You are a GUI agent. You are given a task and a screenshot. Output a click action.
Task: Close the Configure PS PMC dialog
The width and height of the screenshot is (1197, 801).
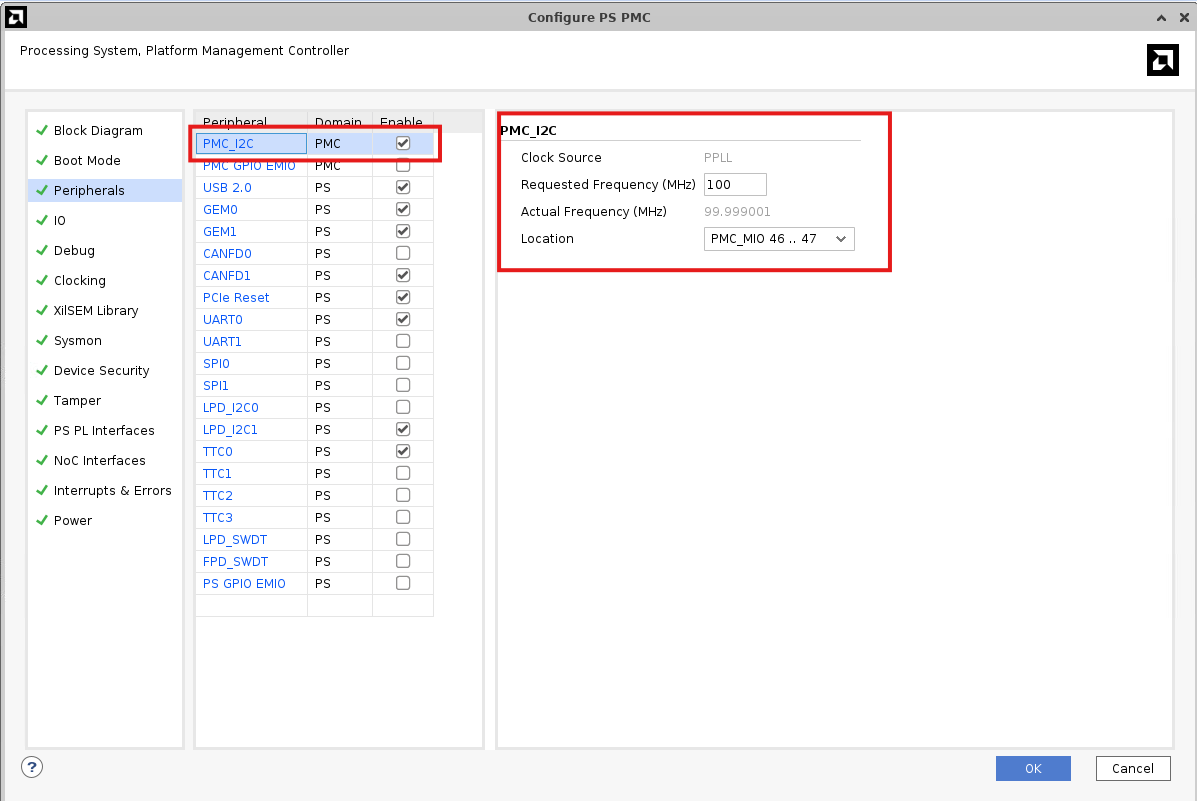(x=1184, y=18)
